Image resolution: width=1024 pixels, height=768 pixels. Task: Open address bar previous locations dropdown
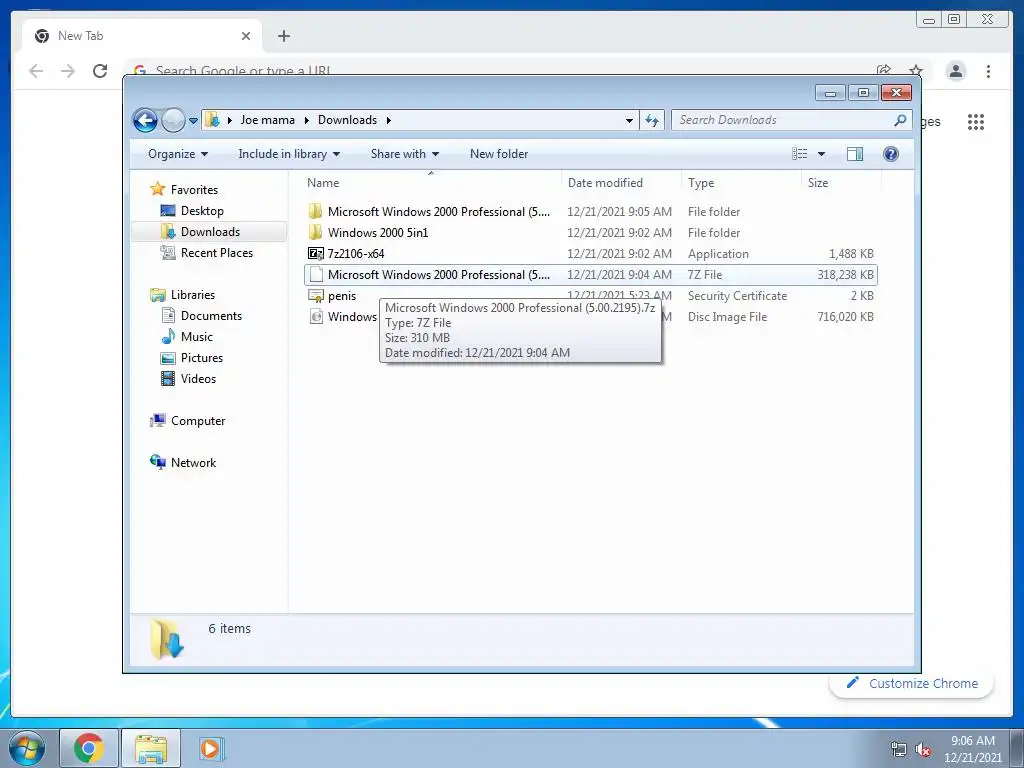point(629,120)
